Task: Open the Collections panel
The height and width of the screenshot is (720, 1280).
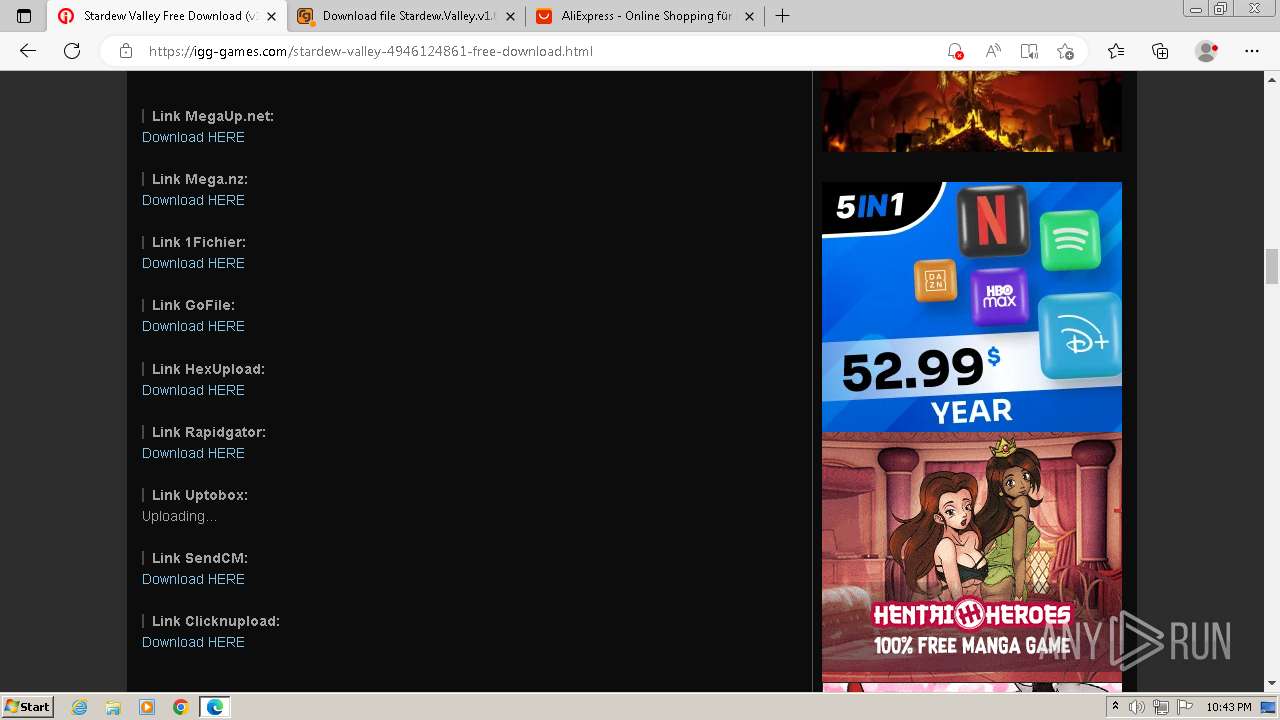Action: pyautogui.click(x=1160, y=51)
